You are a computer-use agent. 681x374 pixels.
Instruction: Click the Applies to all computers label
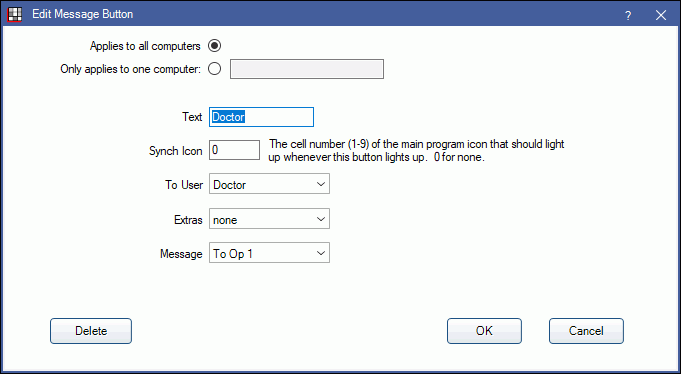pos(145,46)
